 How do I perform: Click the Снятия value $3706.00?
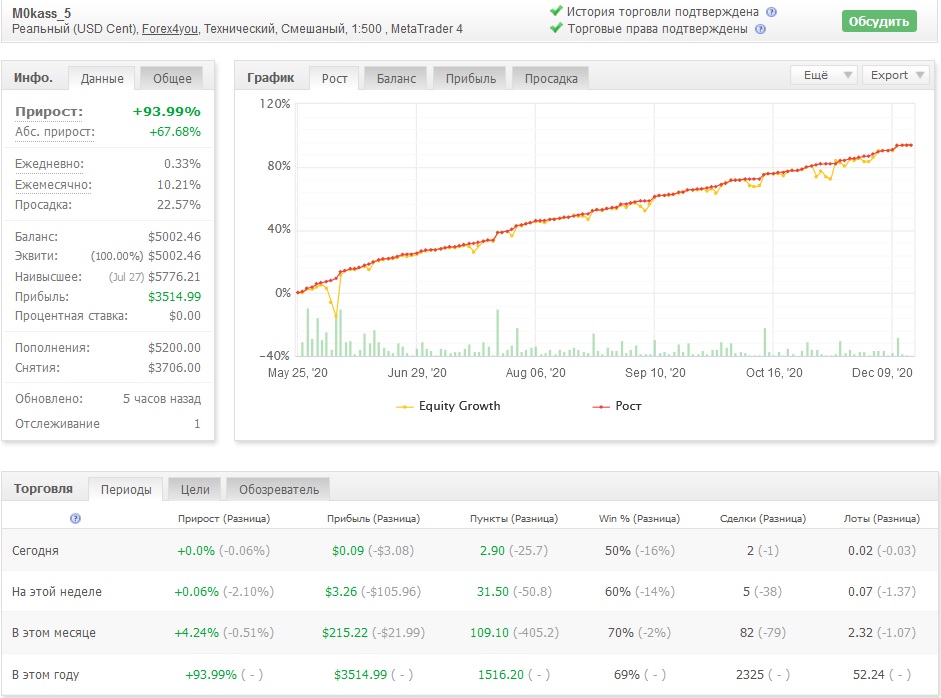point(174,367)
